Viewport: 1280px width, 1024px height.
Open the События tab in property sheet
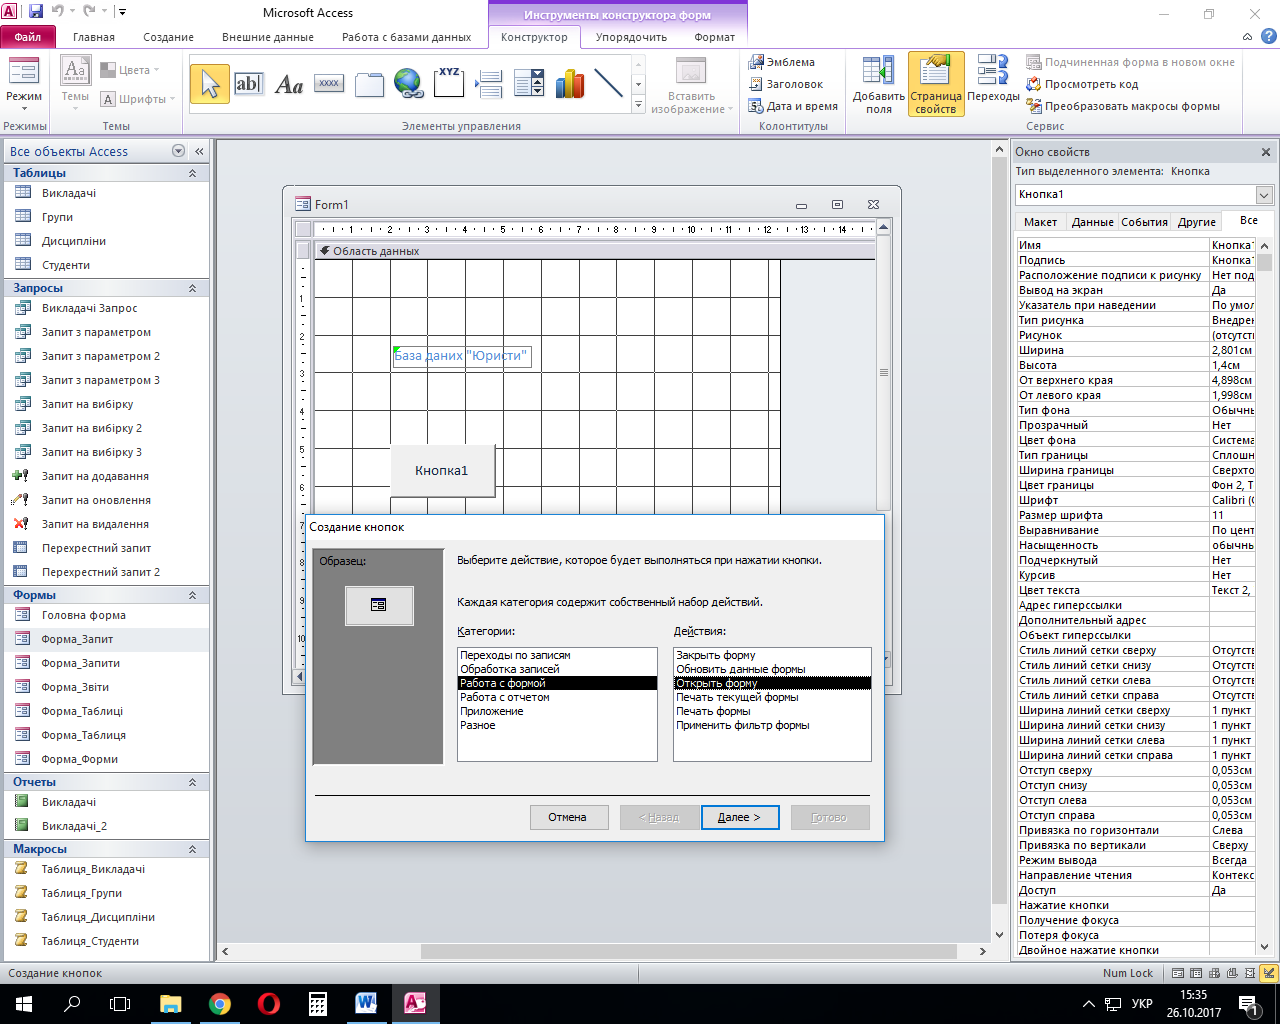(x=1144, y=222)
